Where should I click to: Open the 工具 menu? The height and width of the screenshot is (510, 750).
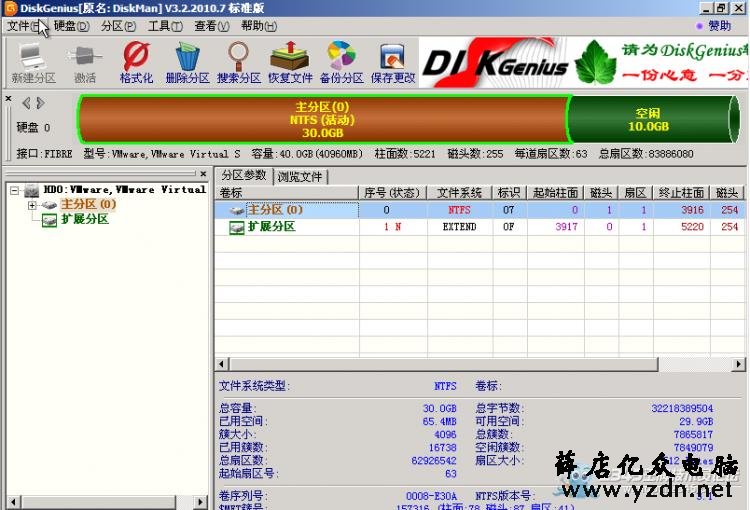165,26
